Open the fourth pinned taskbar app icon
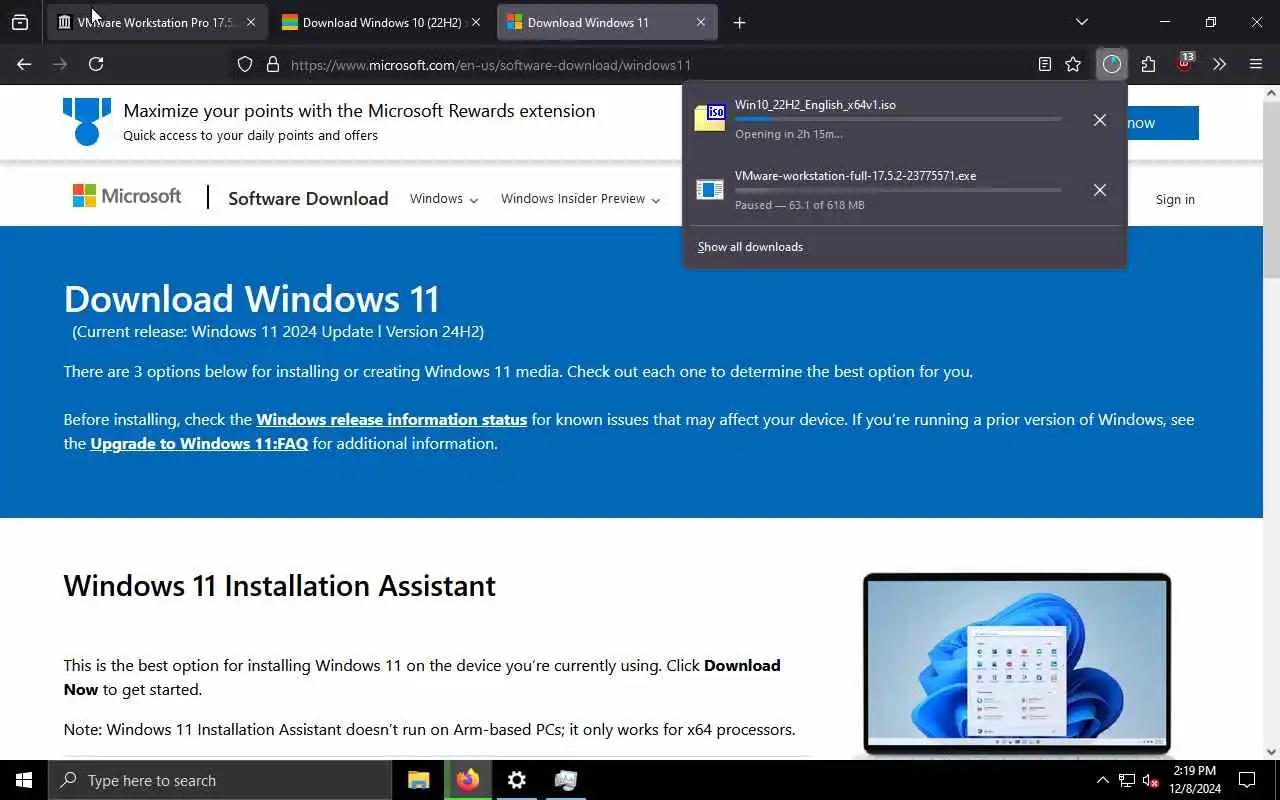1280x800 pixels. point(566,780)
